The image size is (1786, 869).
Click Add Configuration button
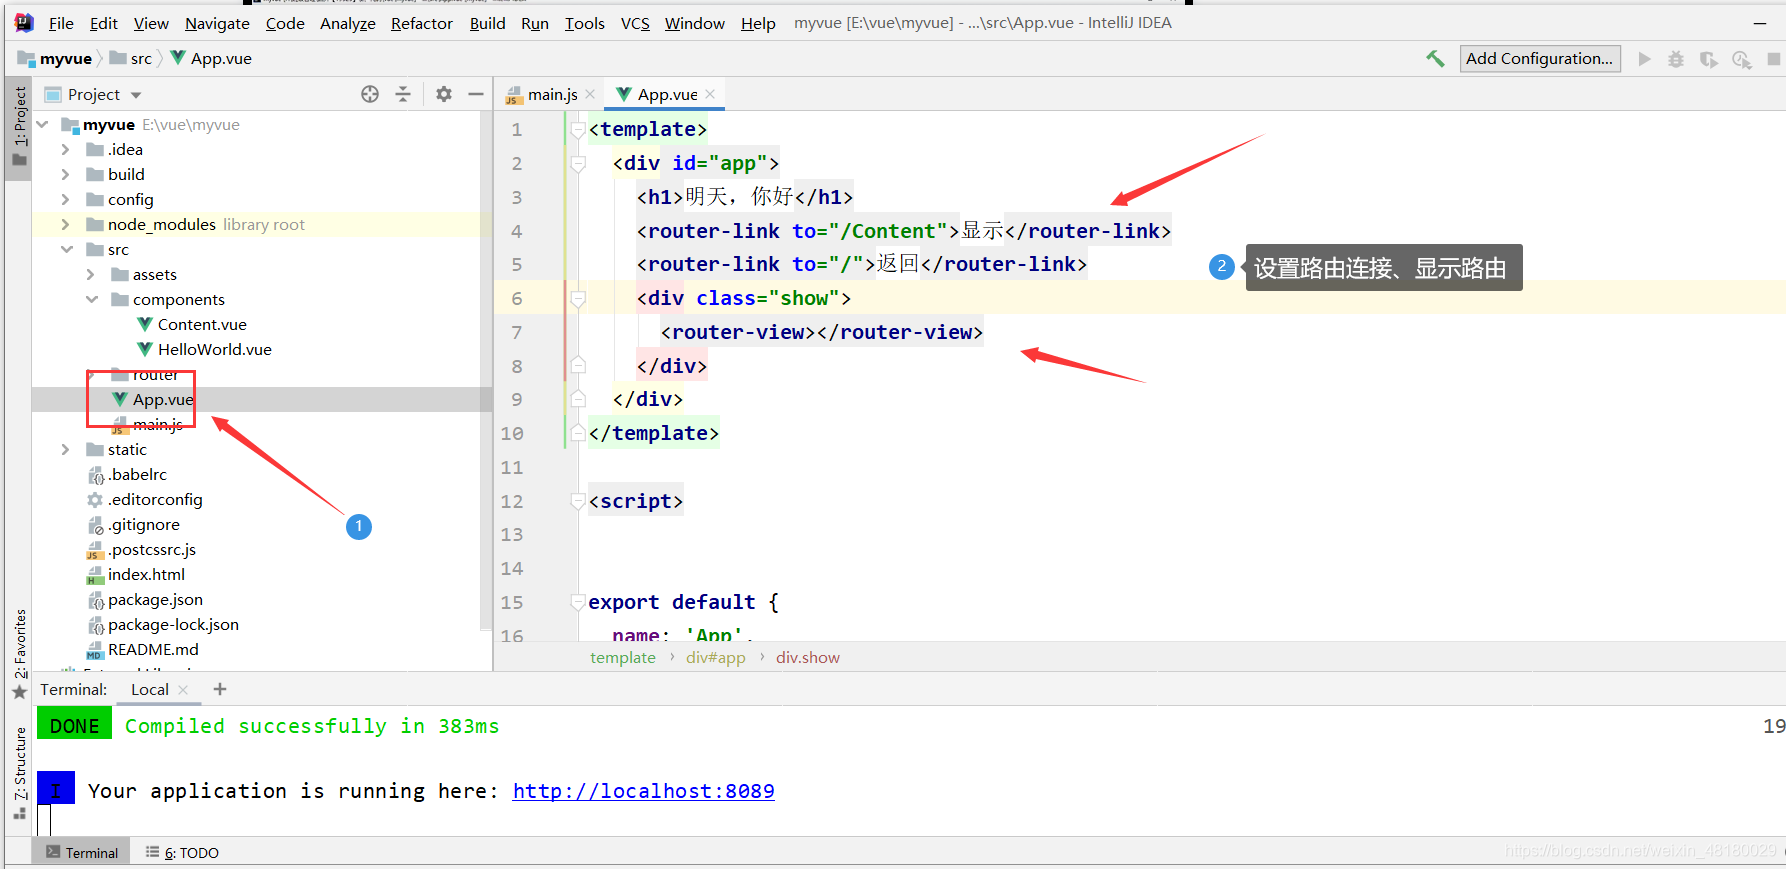pyautogui.click(x=1540, y=59)
